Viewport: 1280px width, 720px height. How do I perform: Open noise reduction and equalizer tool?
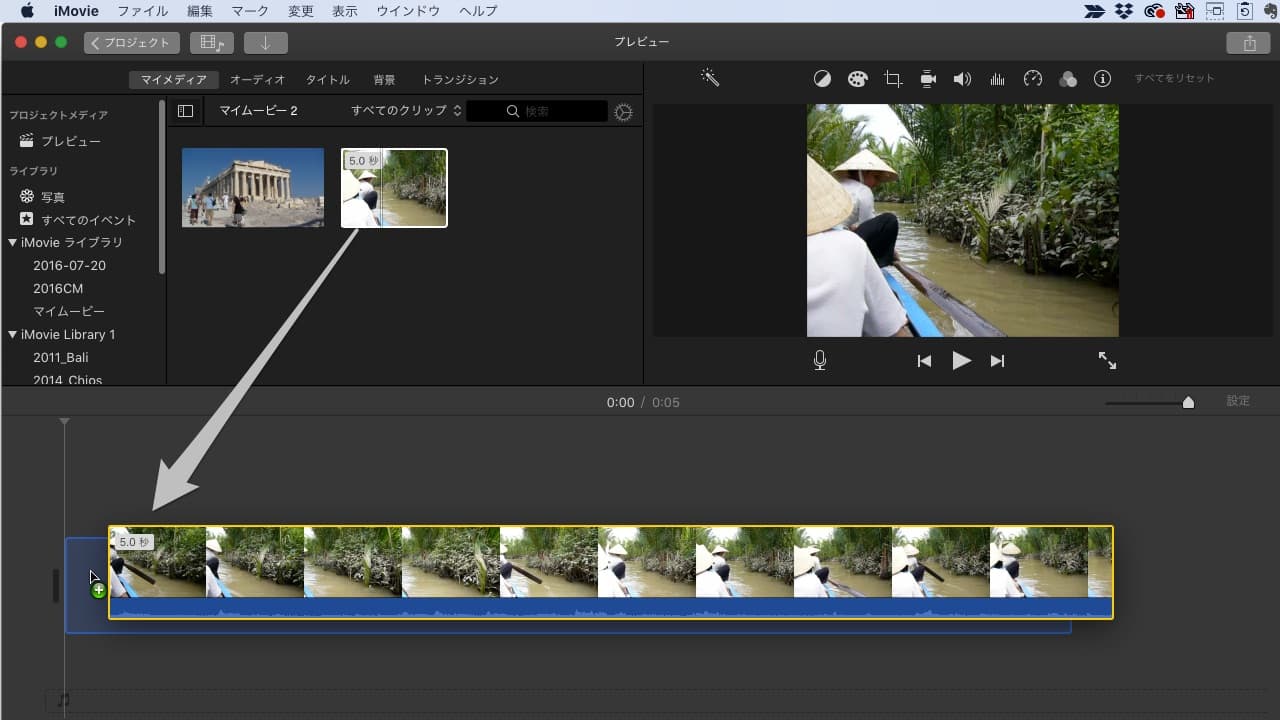(997, 79)
